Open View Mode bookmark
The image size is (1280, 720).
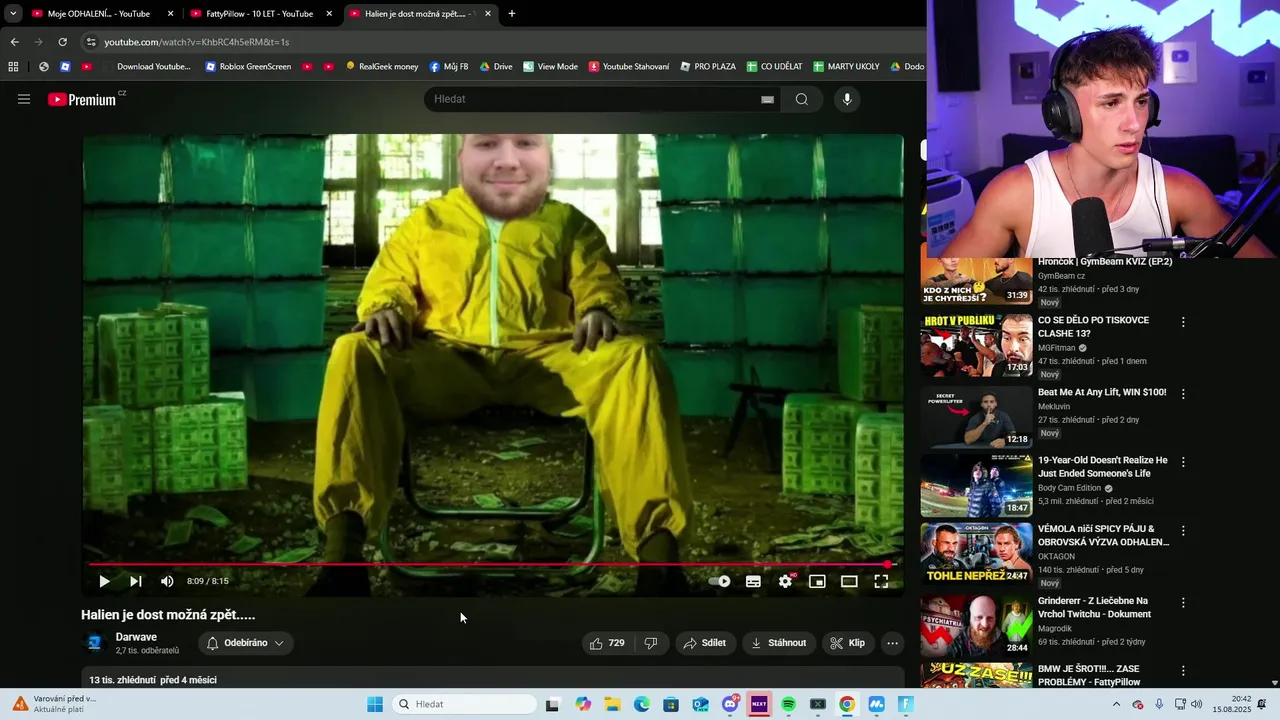coord(550,67)
